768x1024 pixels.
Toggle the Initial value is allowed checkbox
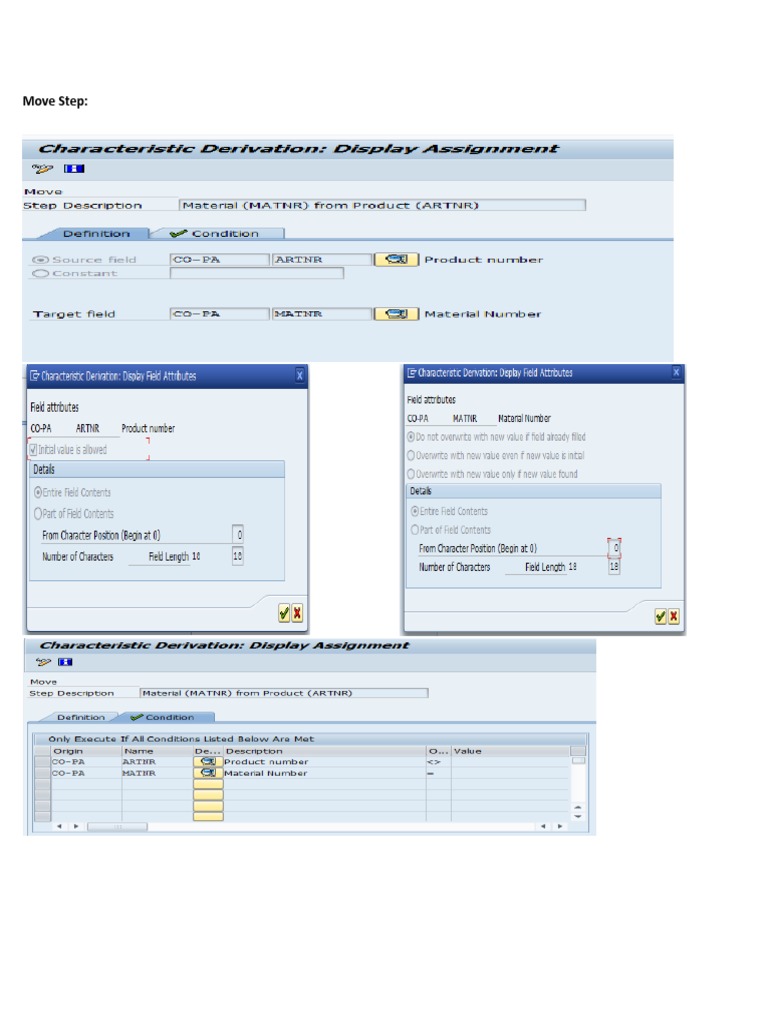click(x=33, y=450)
